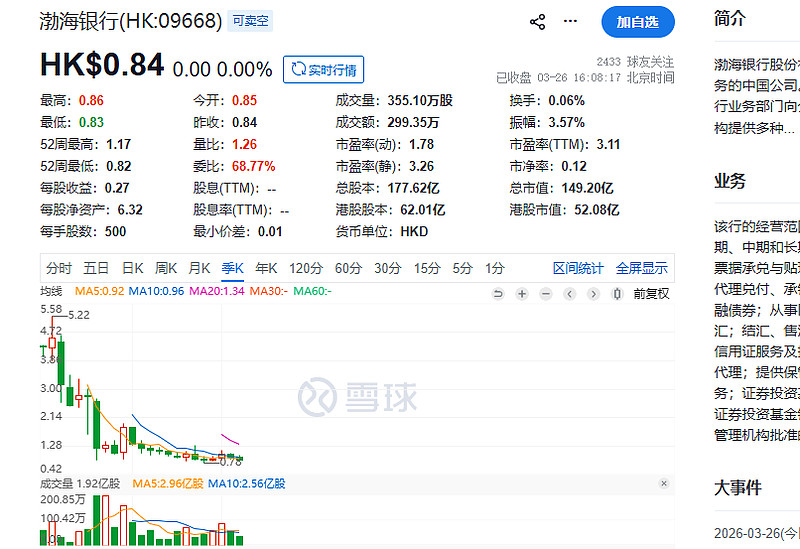Toggle candlestick style icon in chart toolbar
Screen dimensions: 800x549
click(617, 294)
